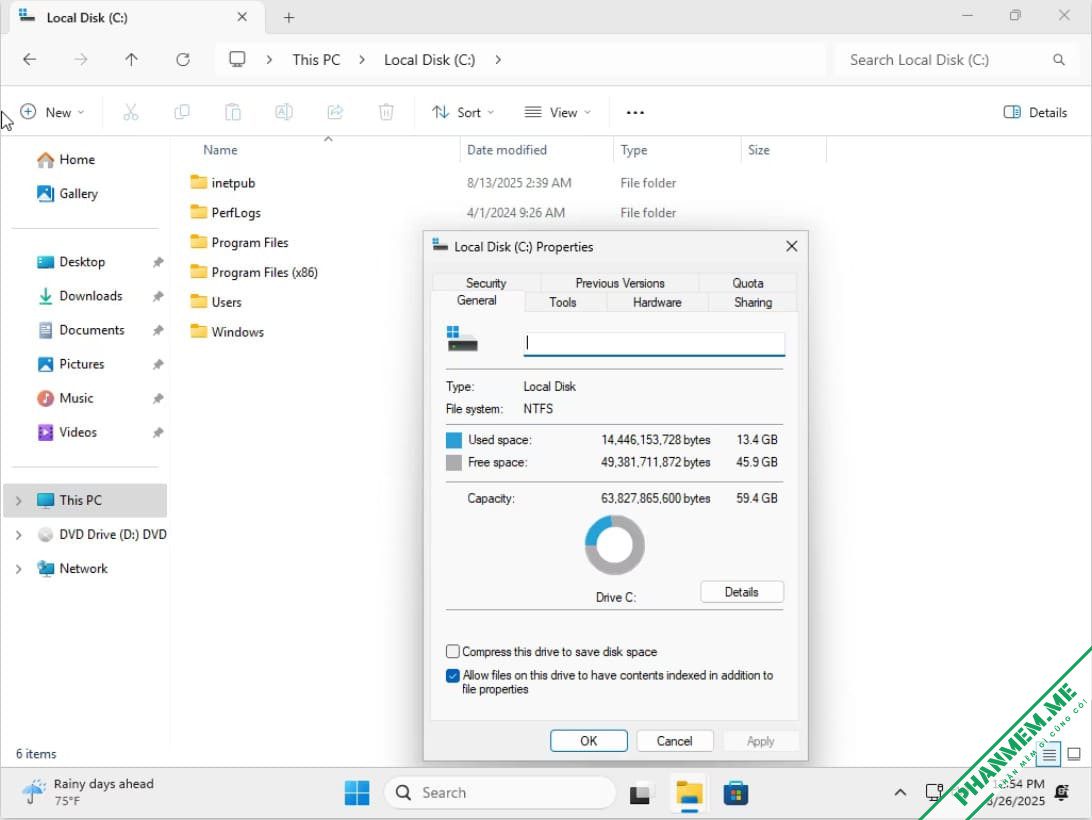Open Task View on taskbar
This screenshot has width=1092, height=820.
pyautogui.click(x=641, y=794)
